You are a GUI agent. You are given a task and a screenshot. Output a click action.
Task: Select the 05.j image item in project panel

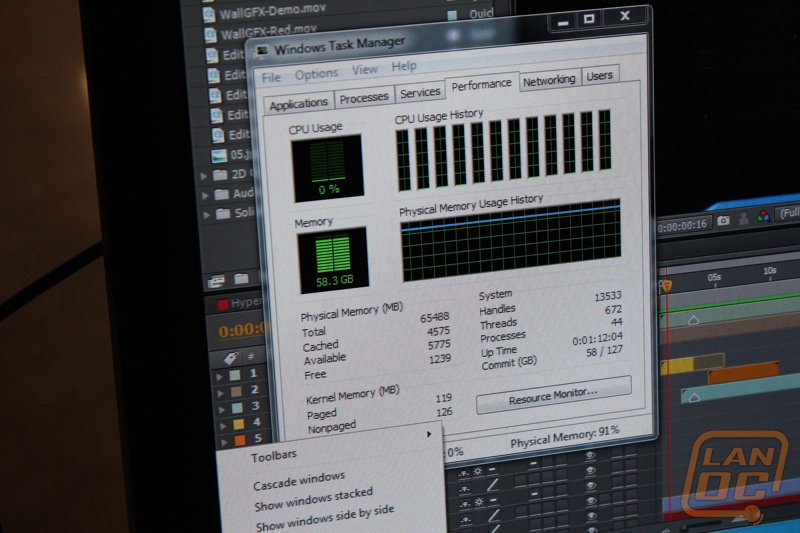coord(240,154)
